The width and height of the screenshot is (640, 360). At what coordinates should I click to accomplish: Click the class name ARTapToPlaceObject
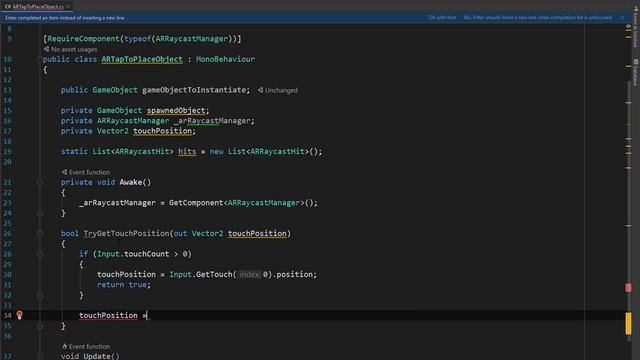tap(142, 59)
